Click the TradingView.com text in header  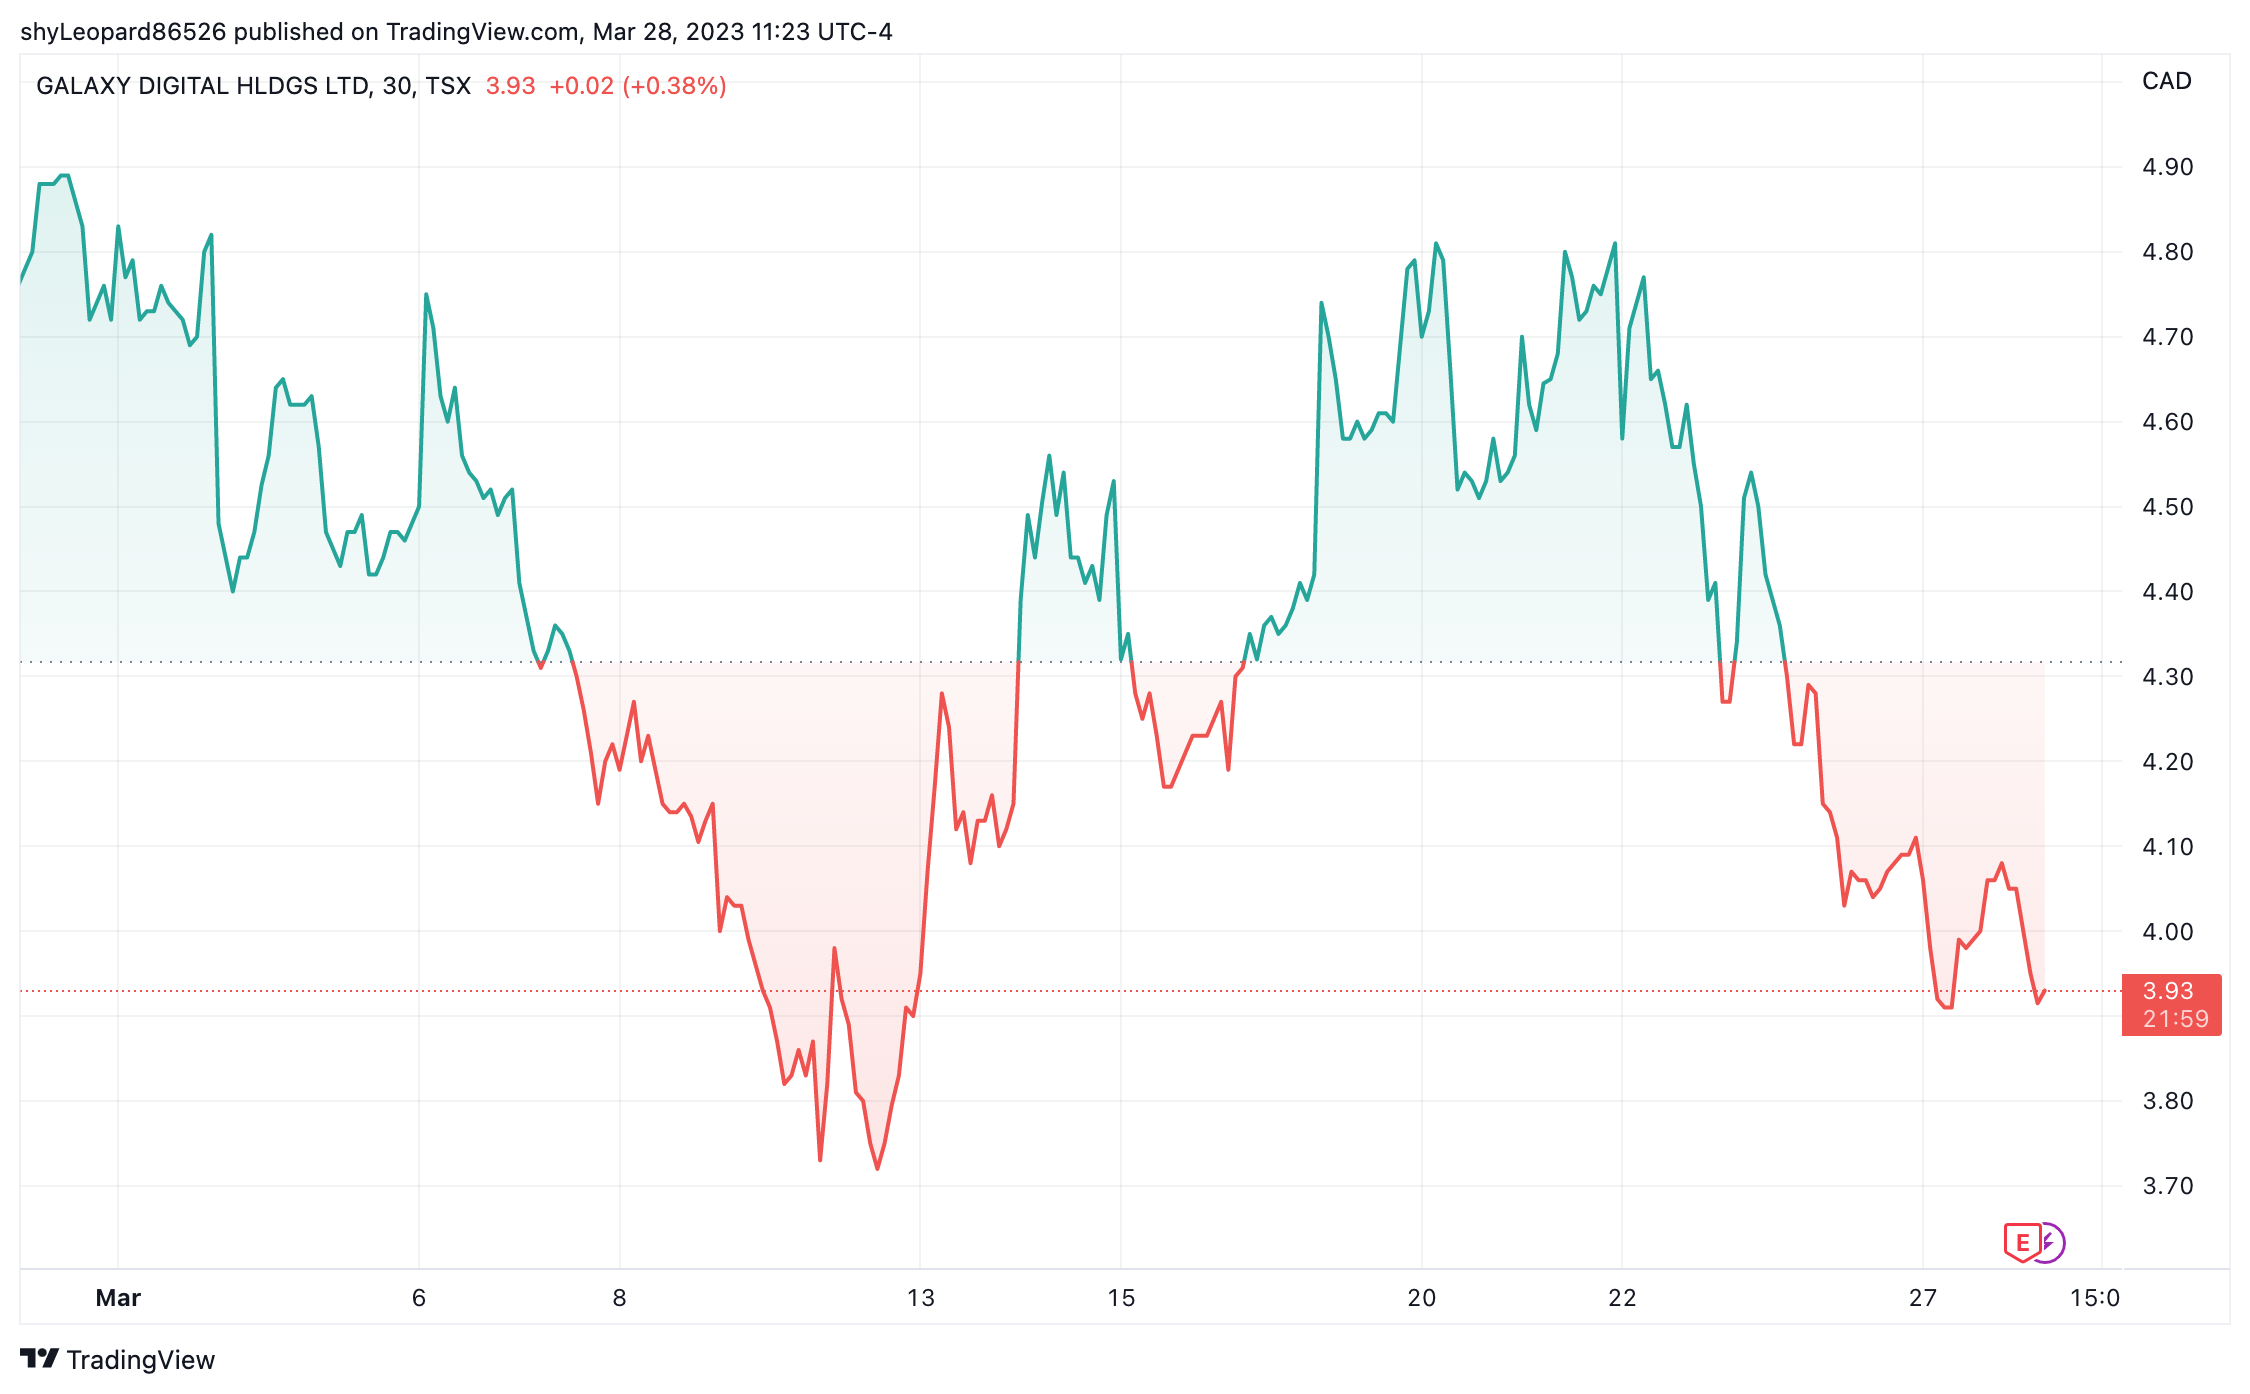[x=482, y=32]
